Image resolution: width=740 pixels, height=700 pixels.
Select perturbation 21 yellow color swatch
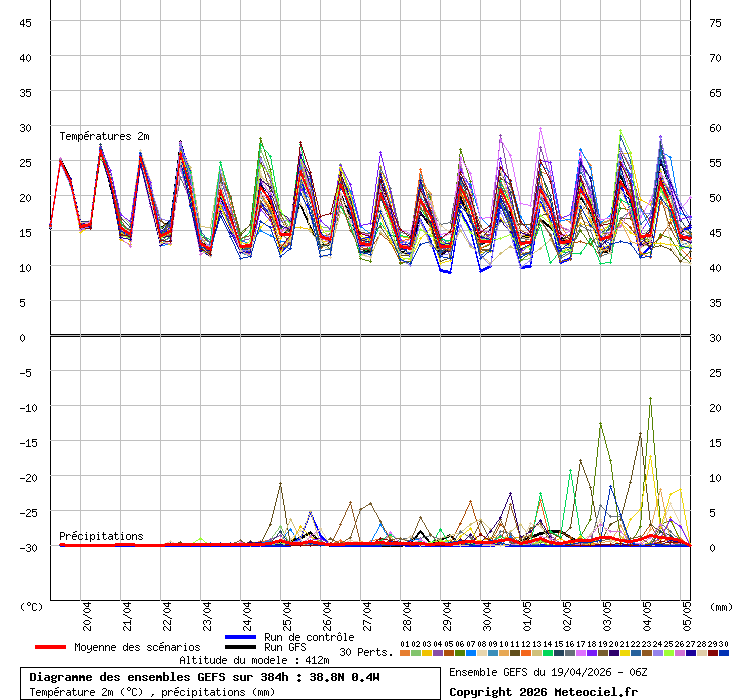click(x=625, y=653)
